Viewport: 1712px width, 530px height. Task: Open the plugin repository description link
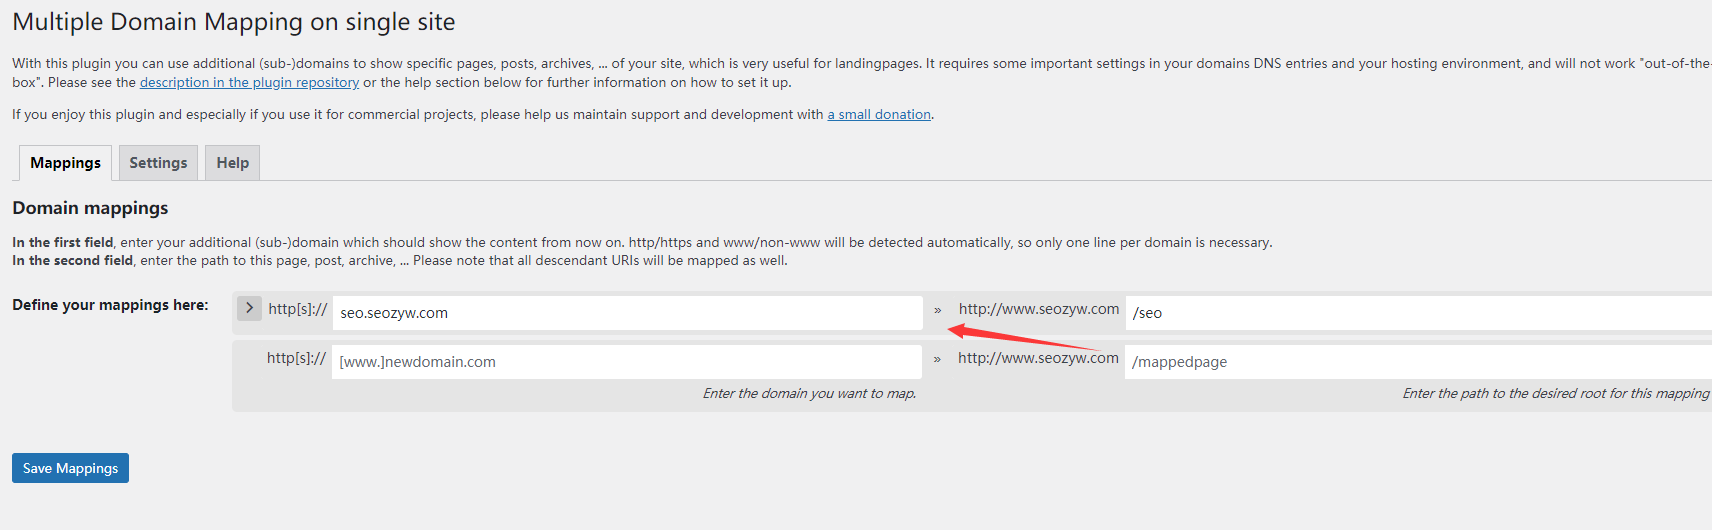click(x=249, y=83)
